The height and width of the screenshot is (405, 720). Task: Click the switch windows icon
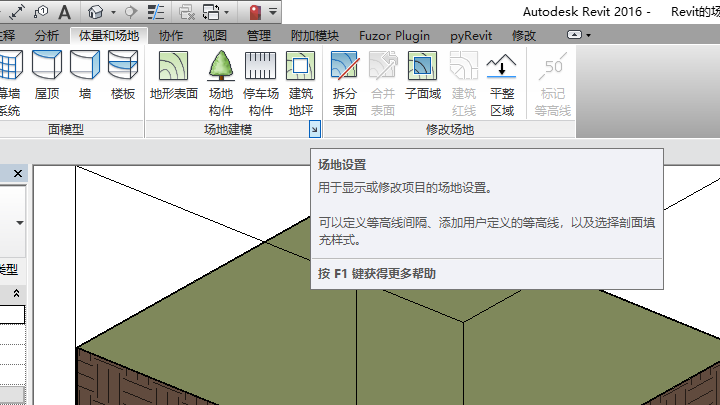pyautogui.click(x=211, y=12)
